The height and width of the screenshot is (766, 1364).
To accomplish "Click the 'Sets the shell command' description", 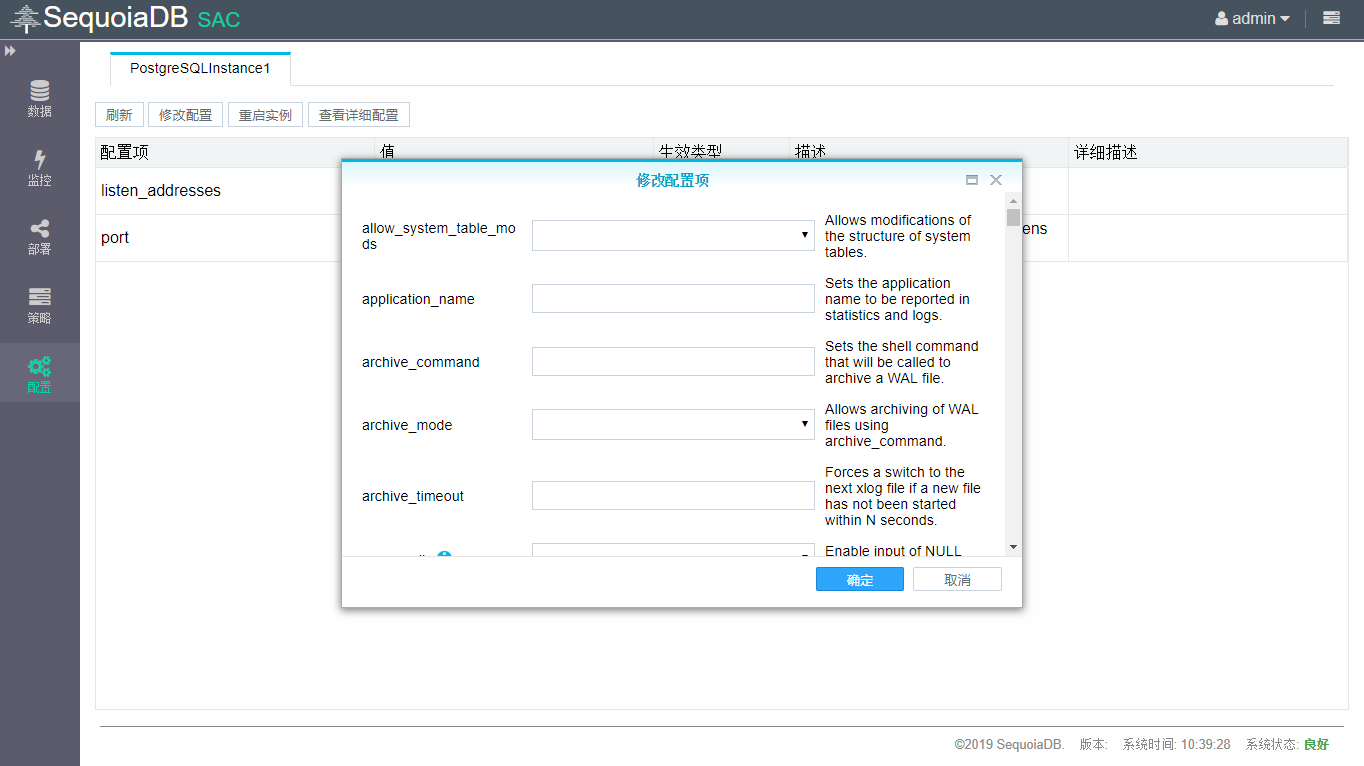I will (902, 362).
